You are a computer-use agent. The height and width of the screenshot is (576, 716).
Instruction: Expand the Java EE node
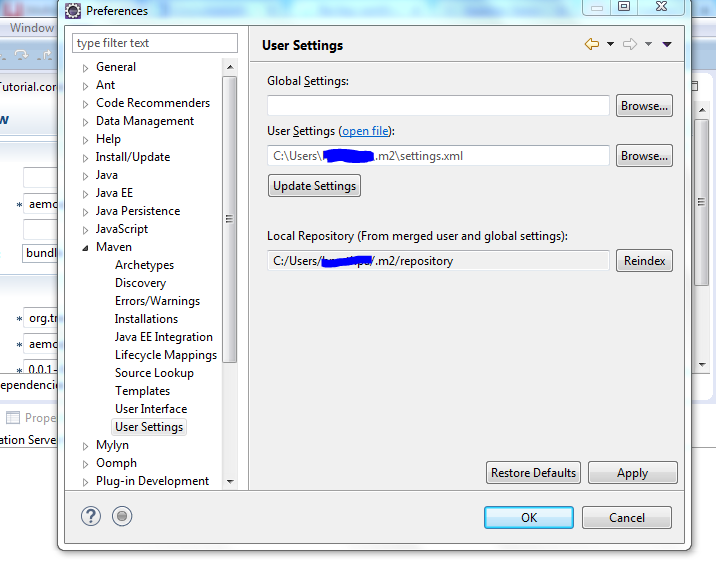click(x=85, y=195)
